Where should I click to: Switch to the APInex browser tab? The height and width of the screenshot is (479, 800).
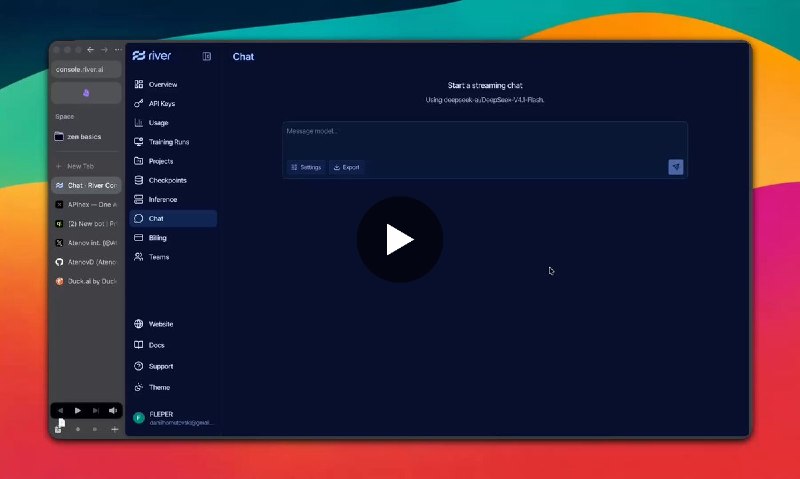coord(86,205)
